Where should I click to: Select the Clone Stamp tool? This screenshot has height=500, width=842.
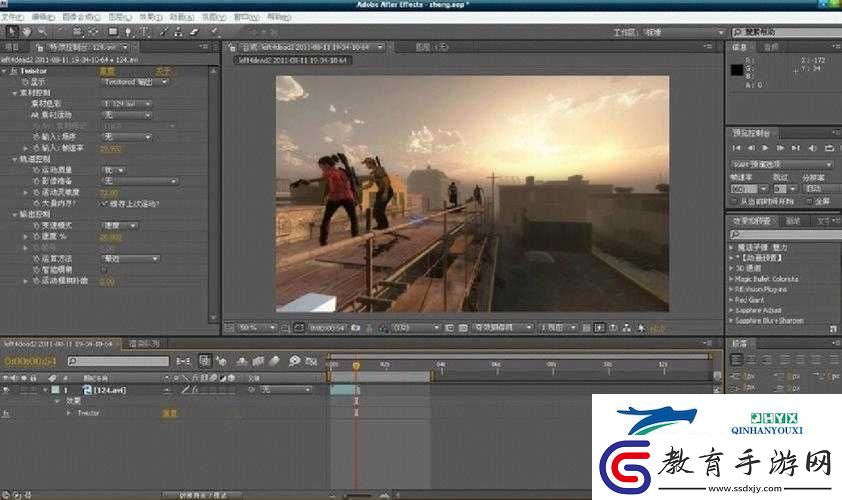click(178, 32)
